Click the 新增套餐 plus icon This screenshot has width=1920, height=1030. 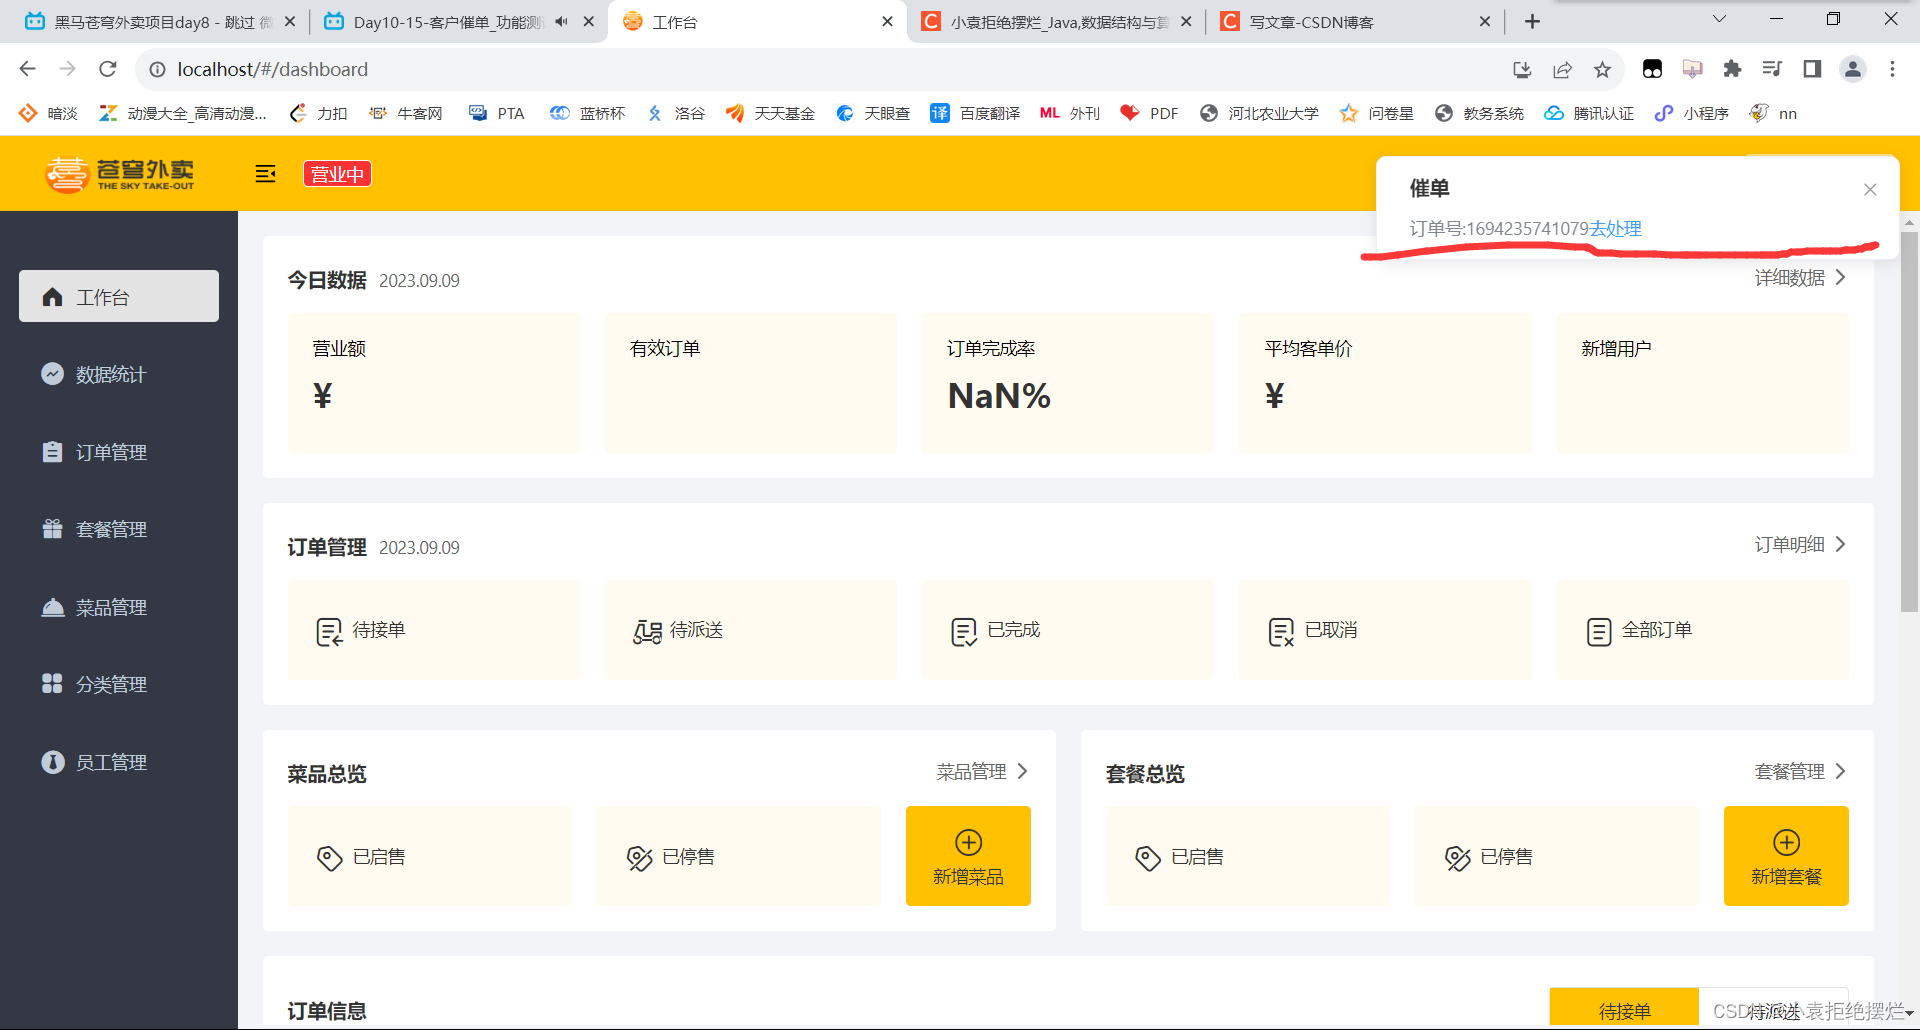coord(1786,842)
